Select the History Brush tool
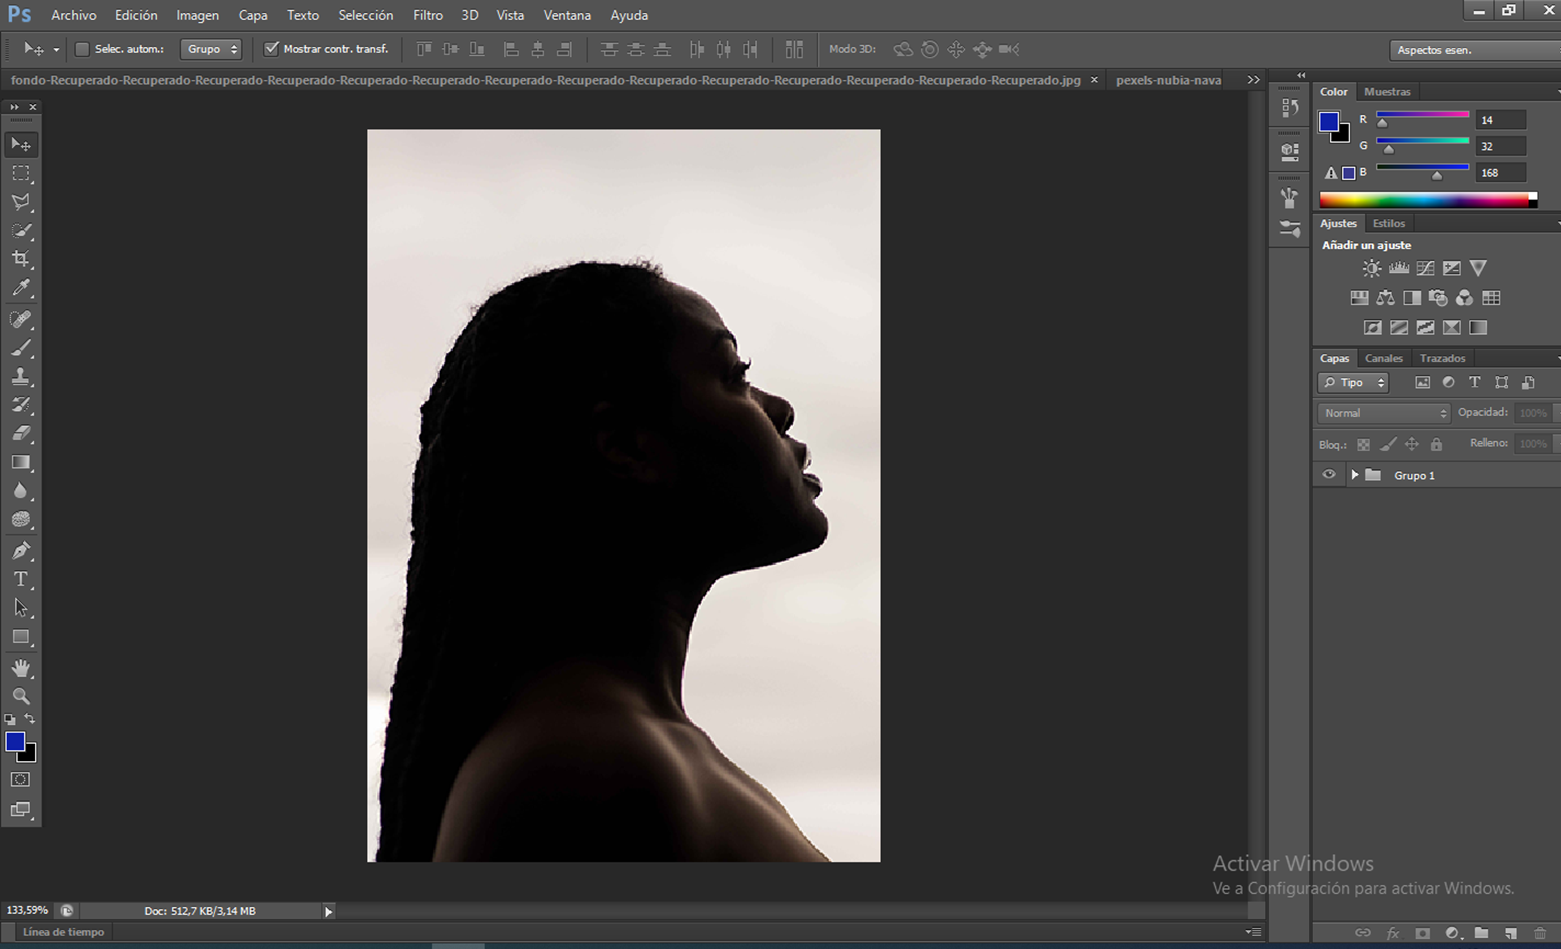Viewport: 1561px width, 949px height. coord(20,405)
